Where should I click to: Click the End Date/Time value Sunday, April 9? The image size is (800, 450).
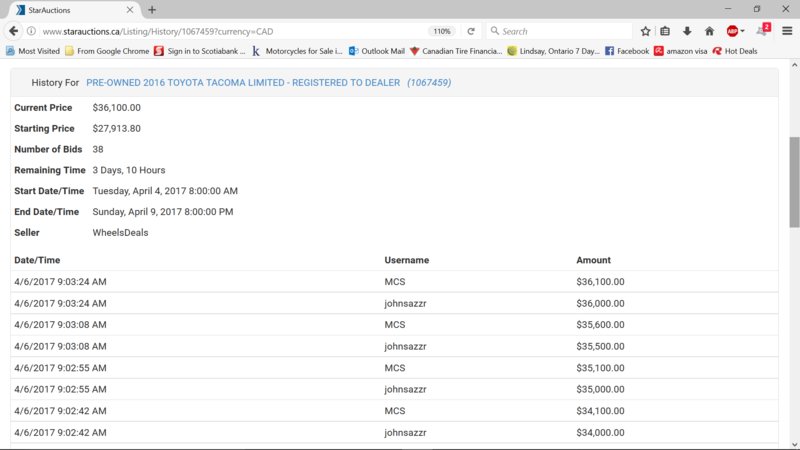163,212
